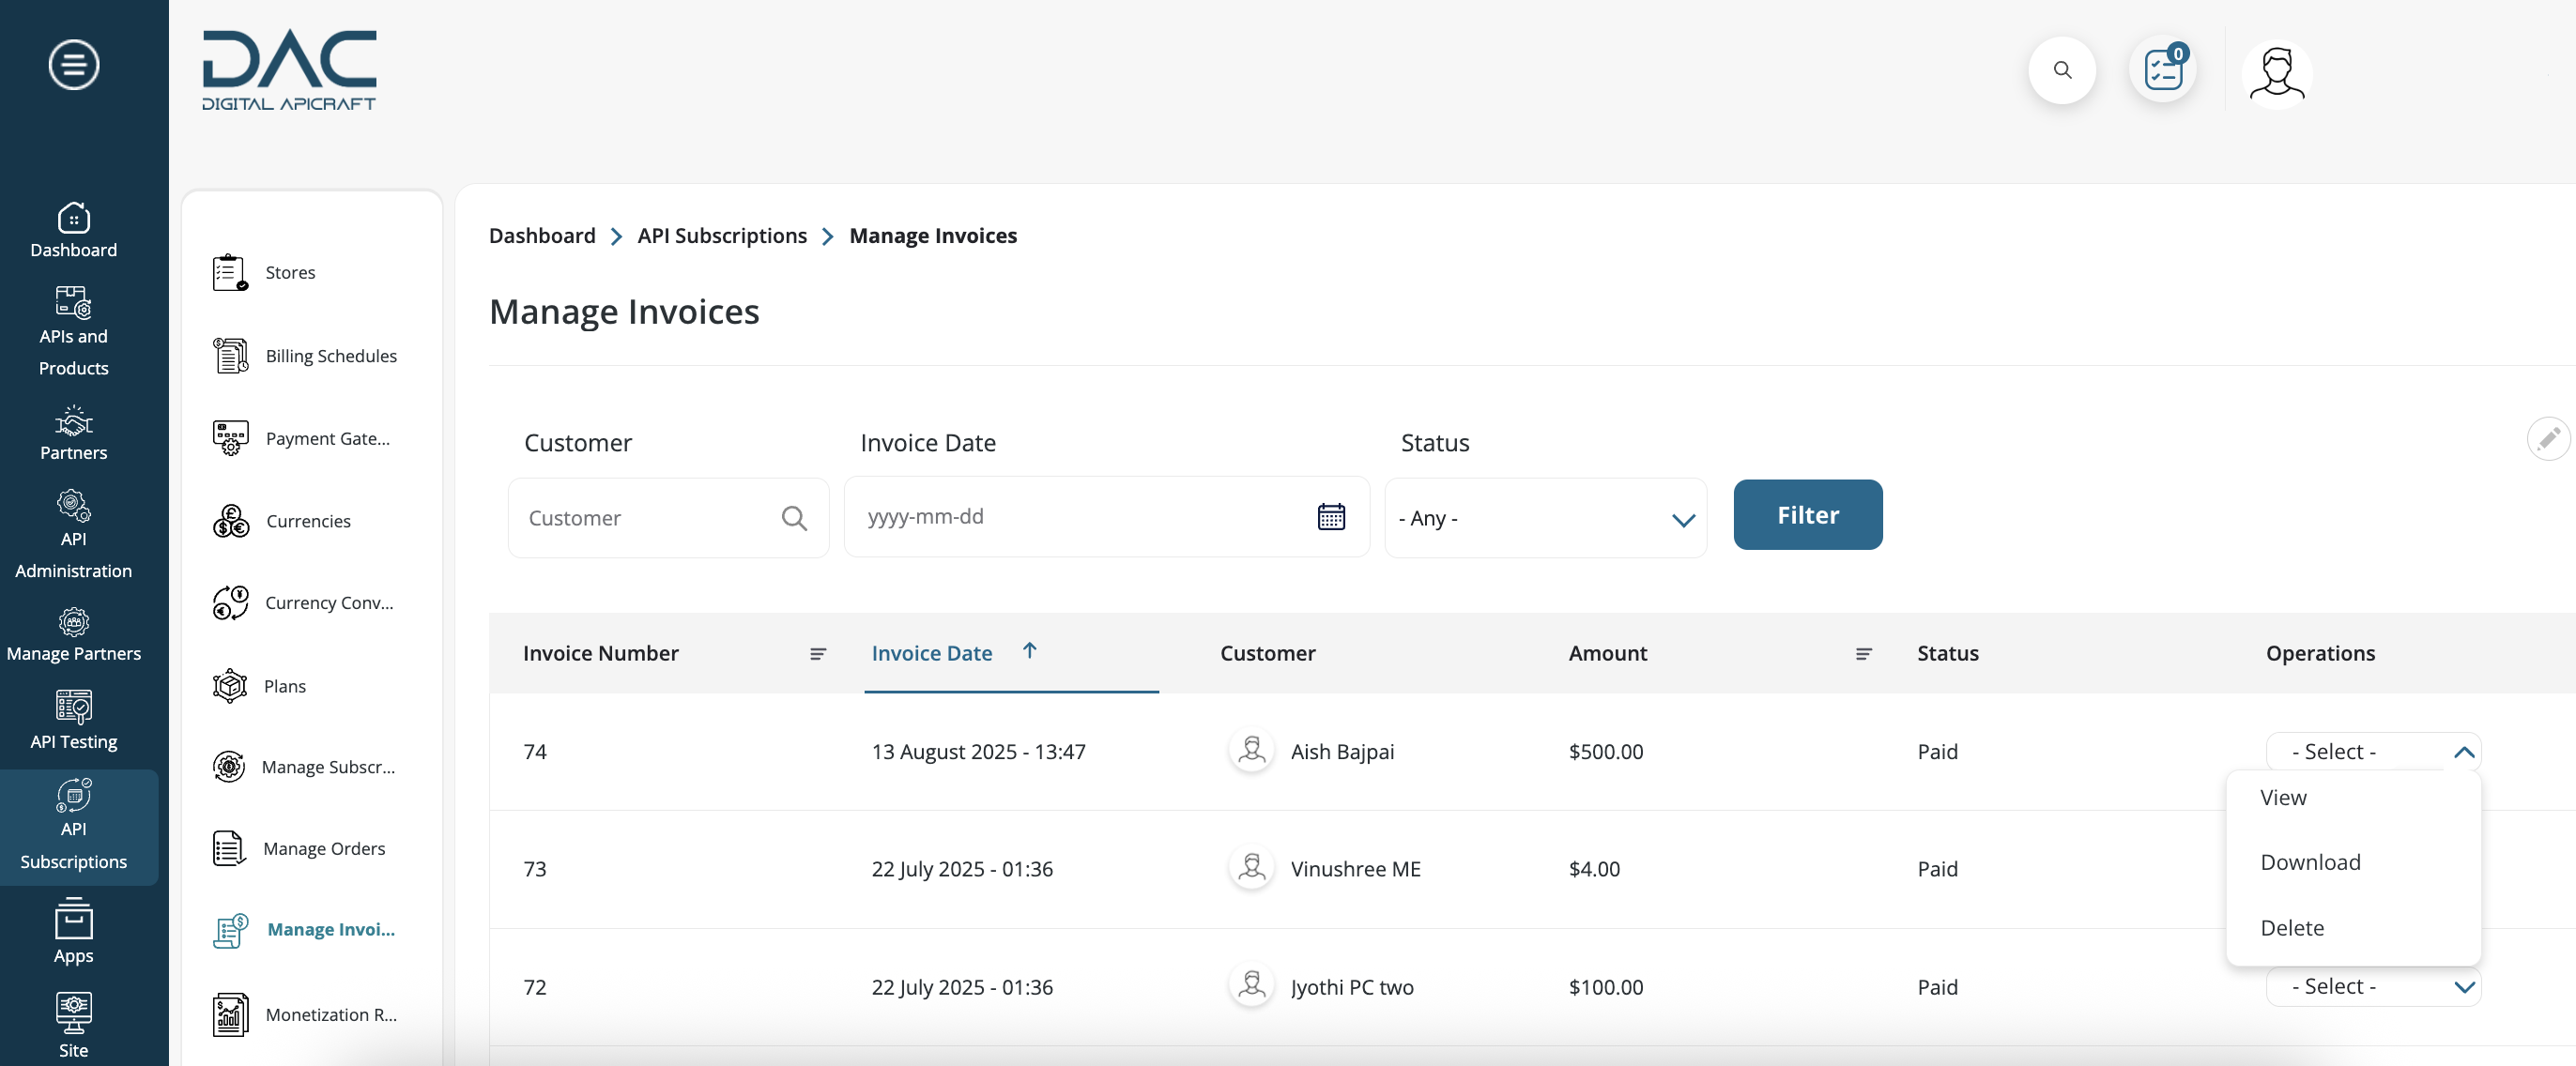Click amount $500.00
This screenshot has width=2576, height=1066.
click(x=1605, y=751)
